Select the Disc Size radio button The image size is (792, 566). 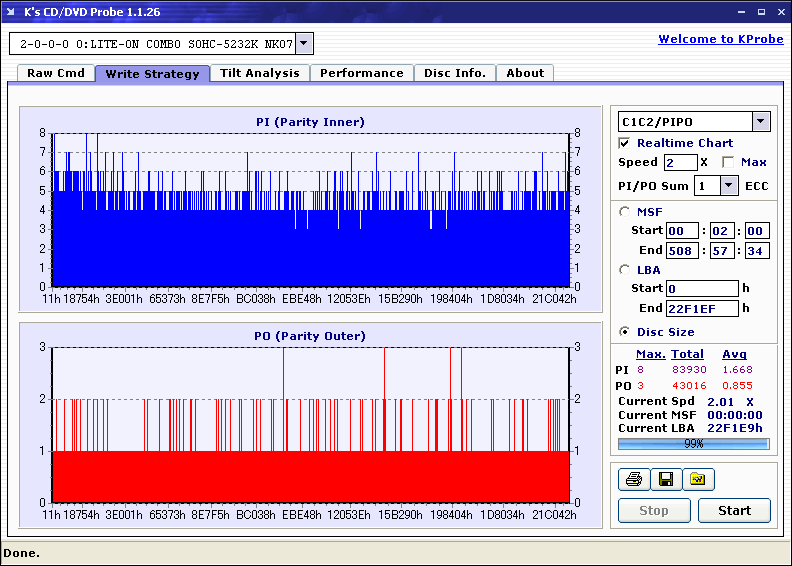click(625, 332)
